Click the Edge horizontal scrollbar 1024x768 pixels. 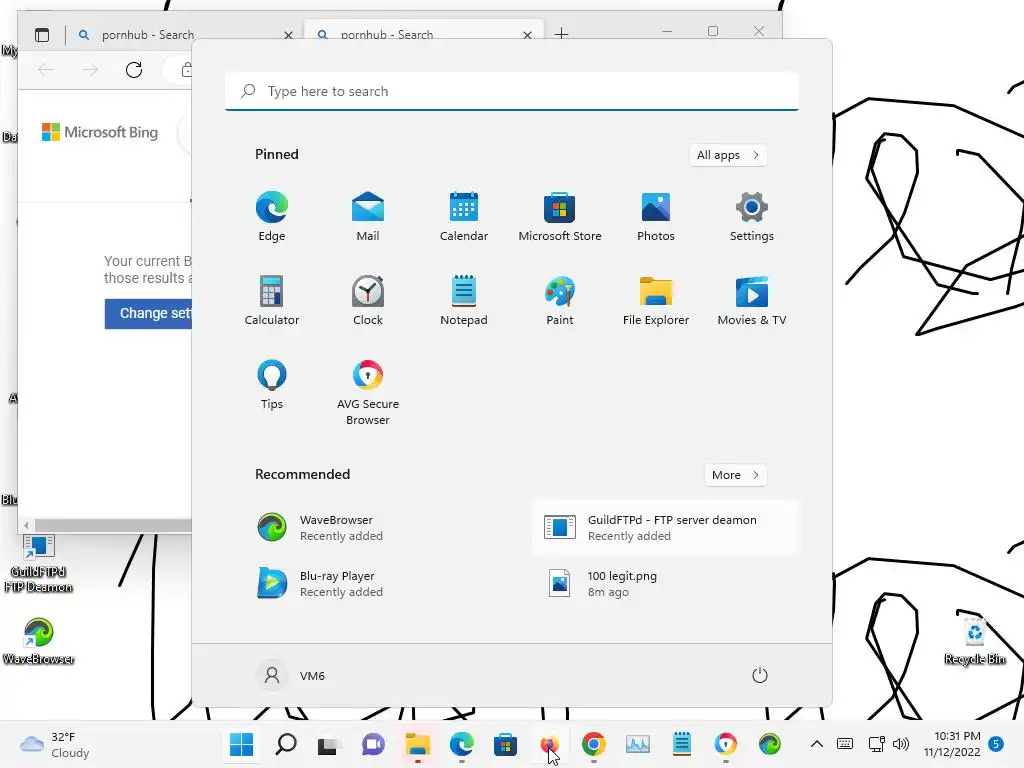(x=113, y=525)
